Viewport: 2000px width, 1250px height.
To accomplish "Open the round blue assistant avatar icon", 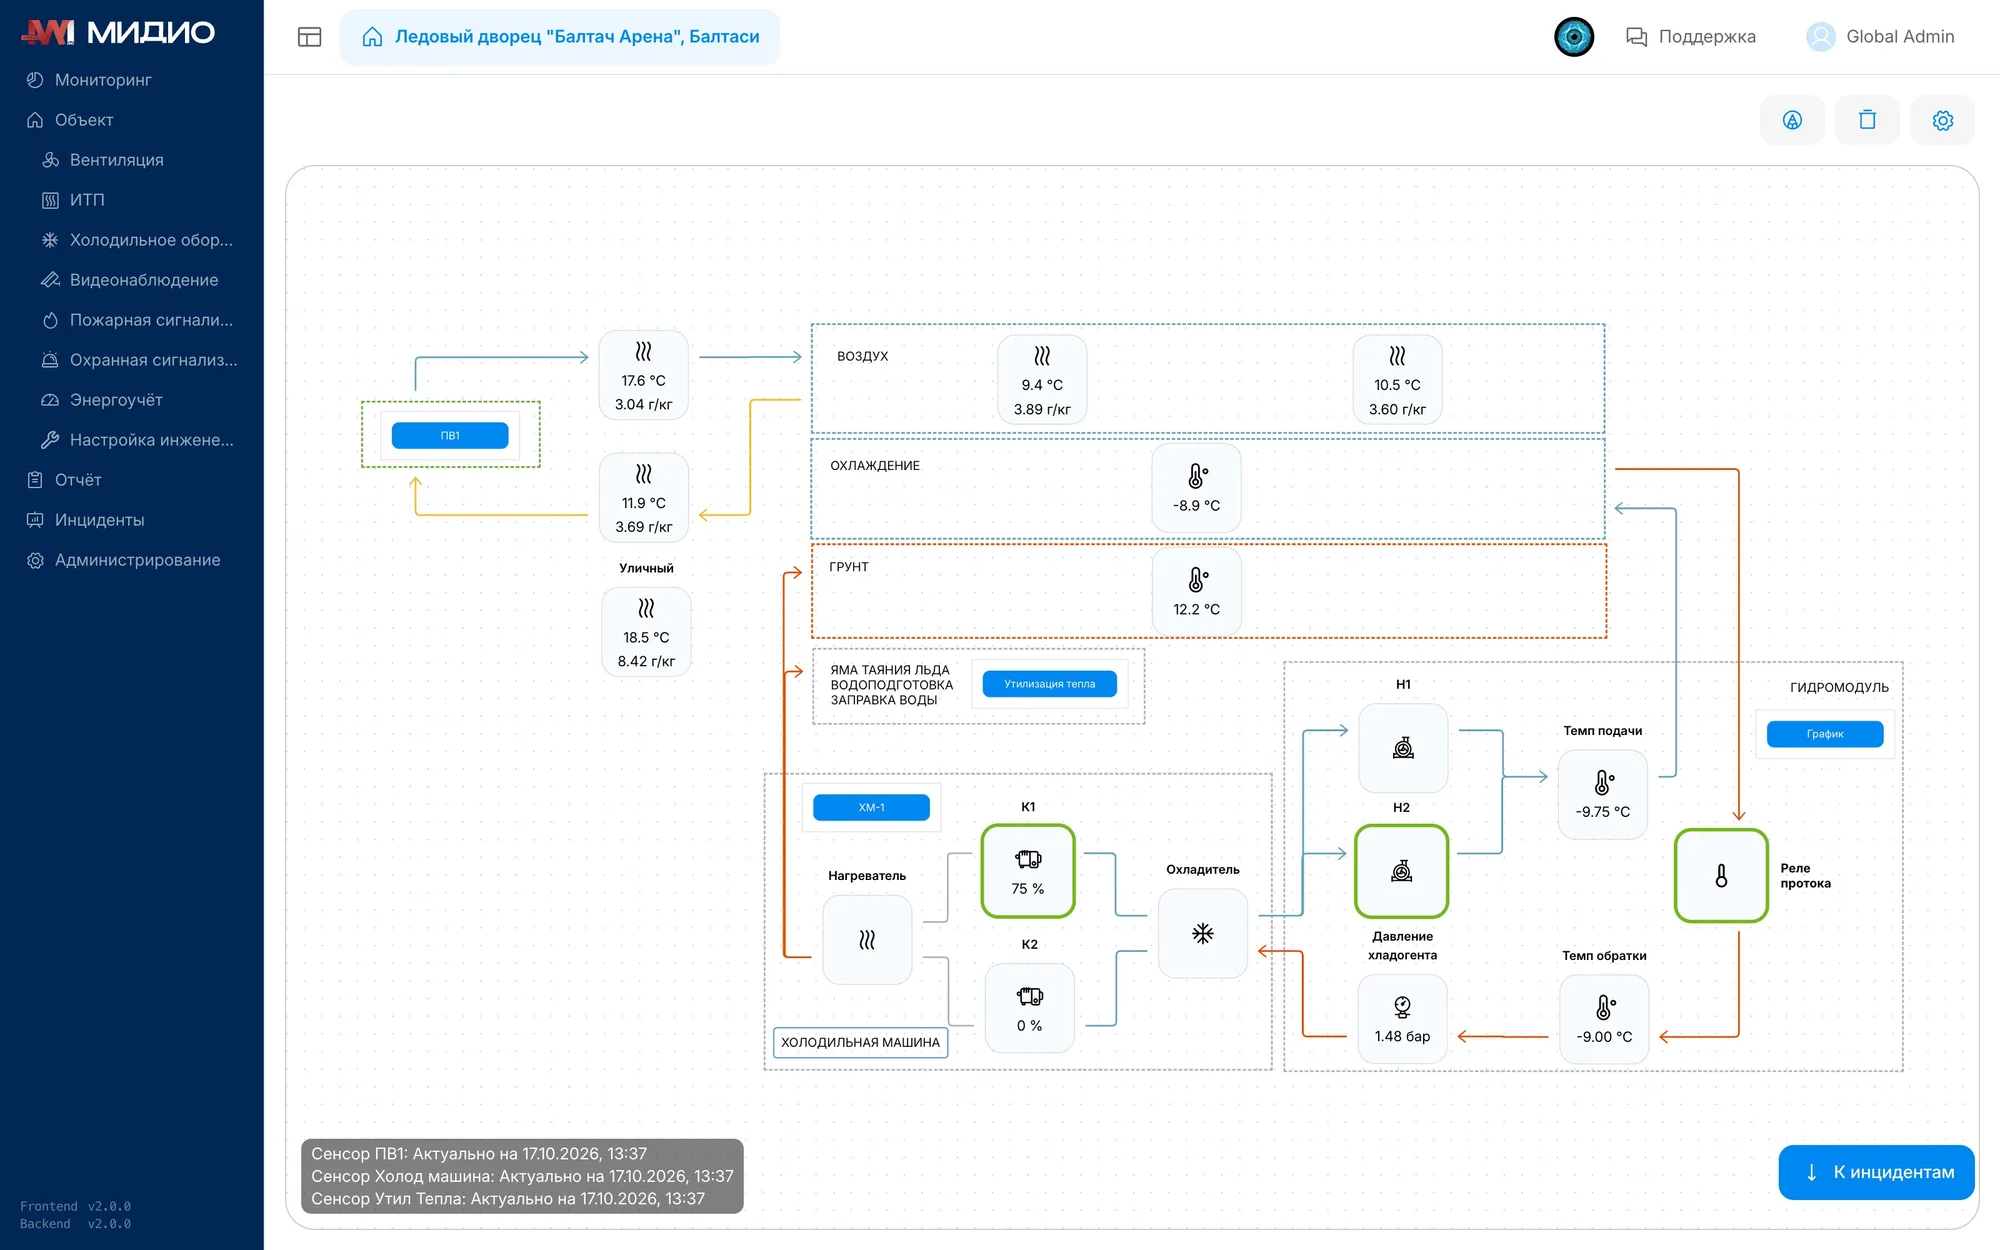I will (1574, 37).
